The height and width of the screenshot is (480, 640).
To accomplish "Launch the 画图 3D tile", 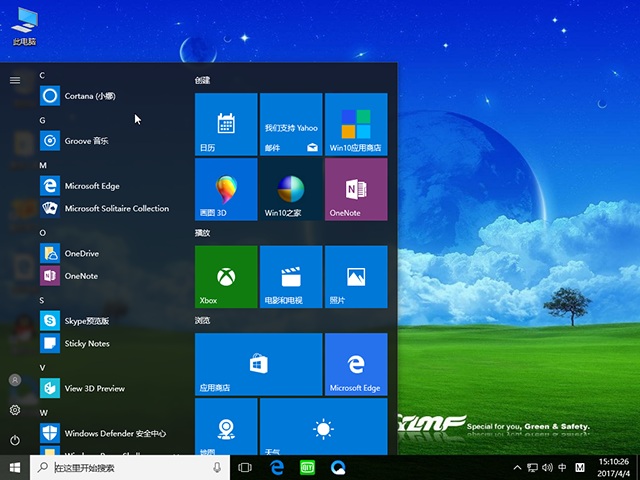I will coord(225,189).
